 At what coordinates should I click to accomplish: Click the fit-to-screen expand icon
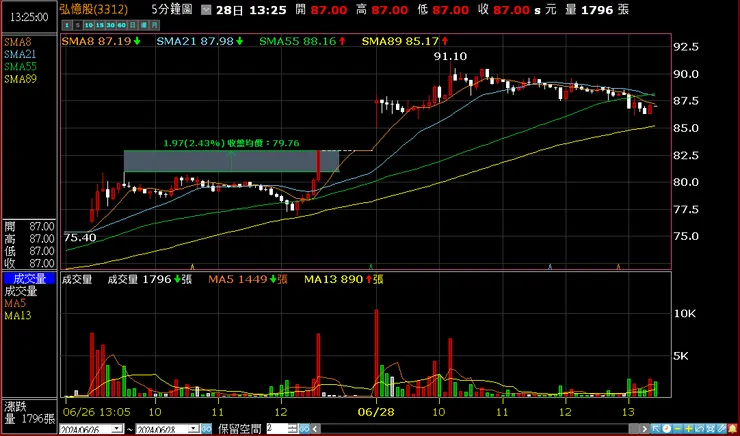[710, 429]
